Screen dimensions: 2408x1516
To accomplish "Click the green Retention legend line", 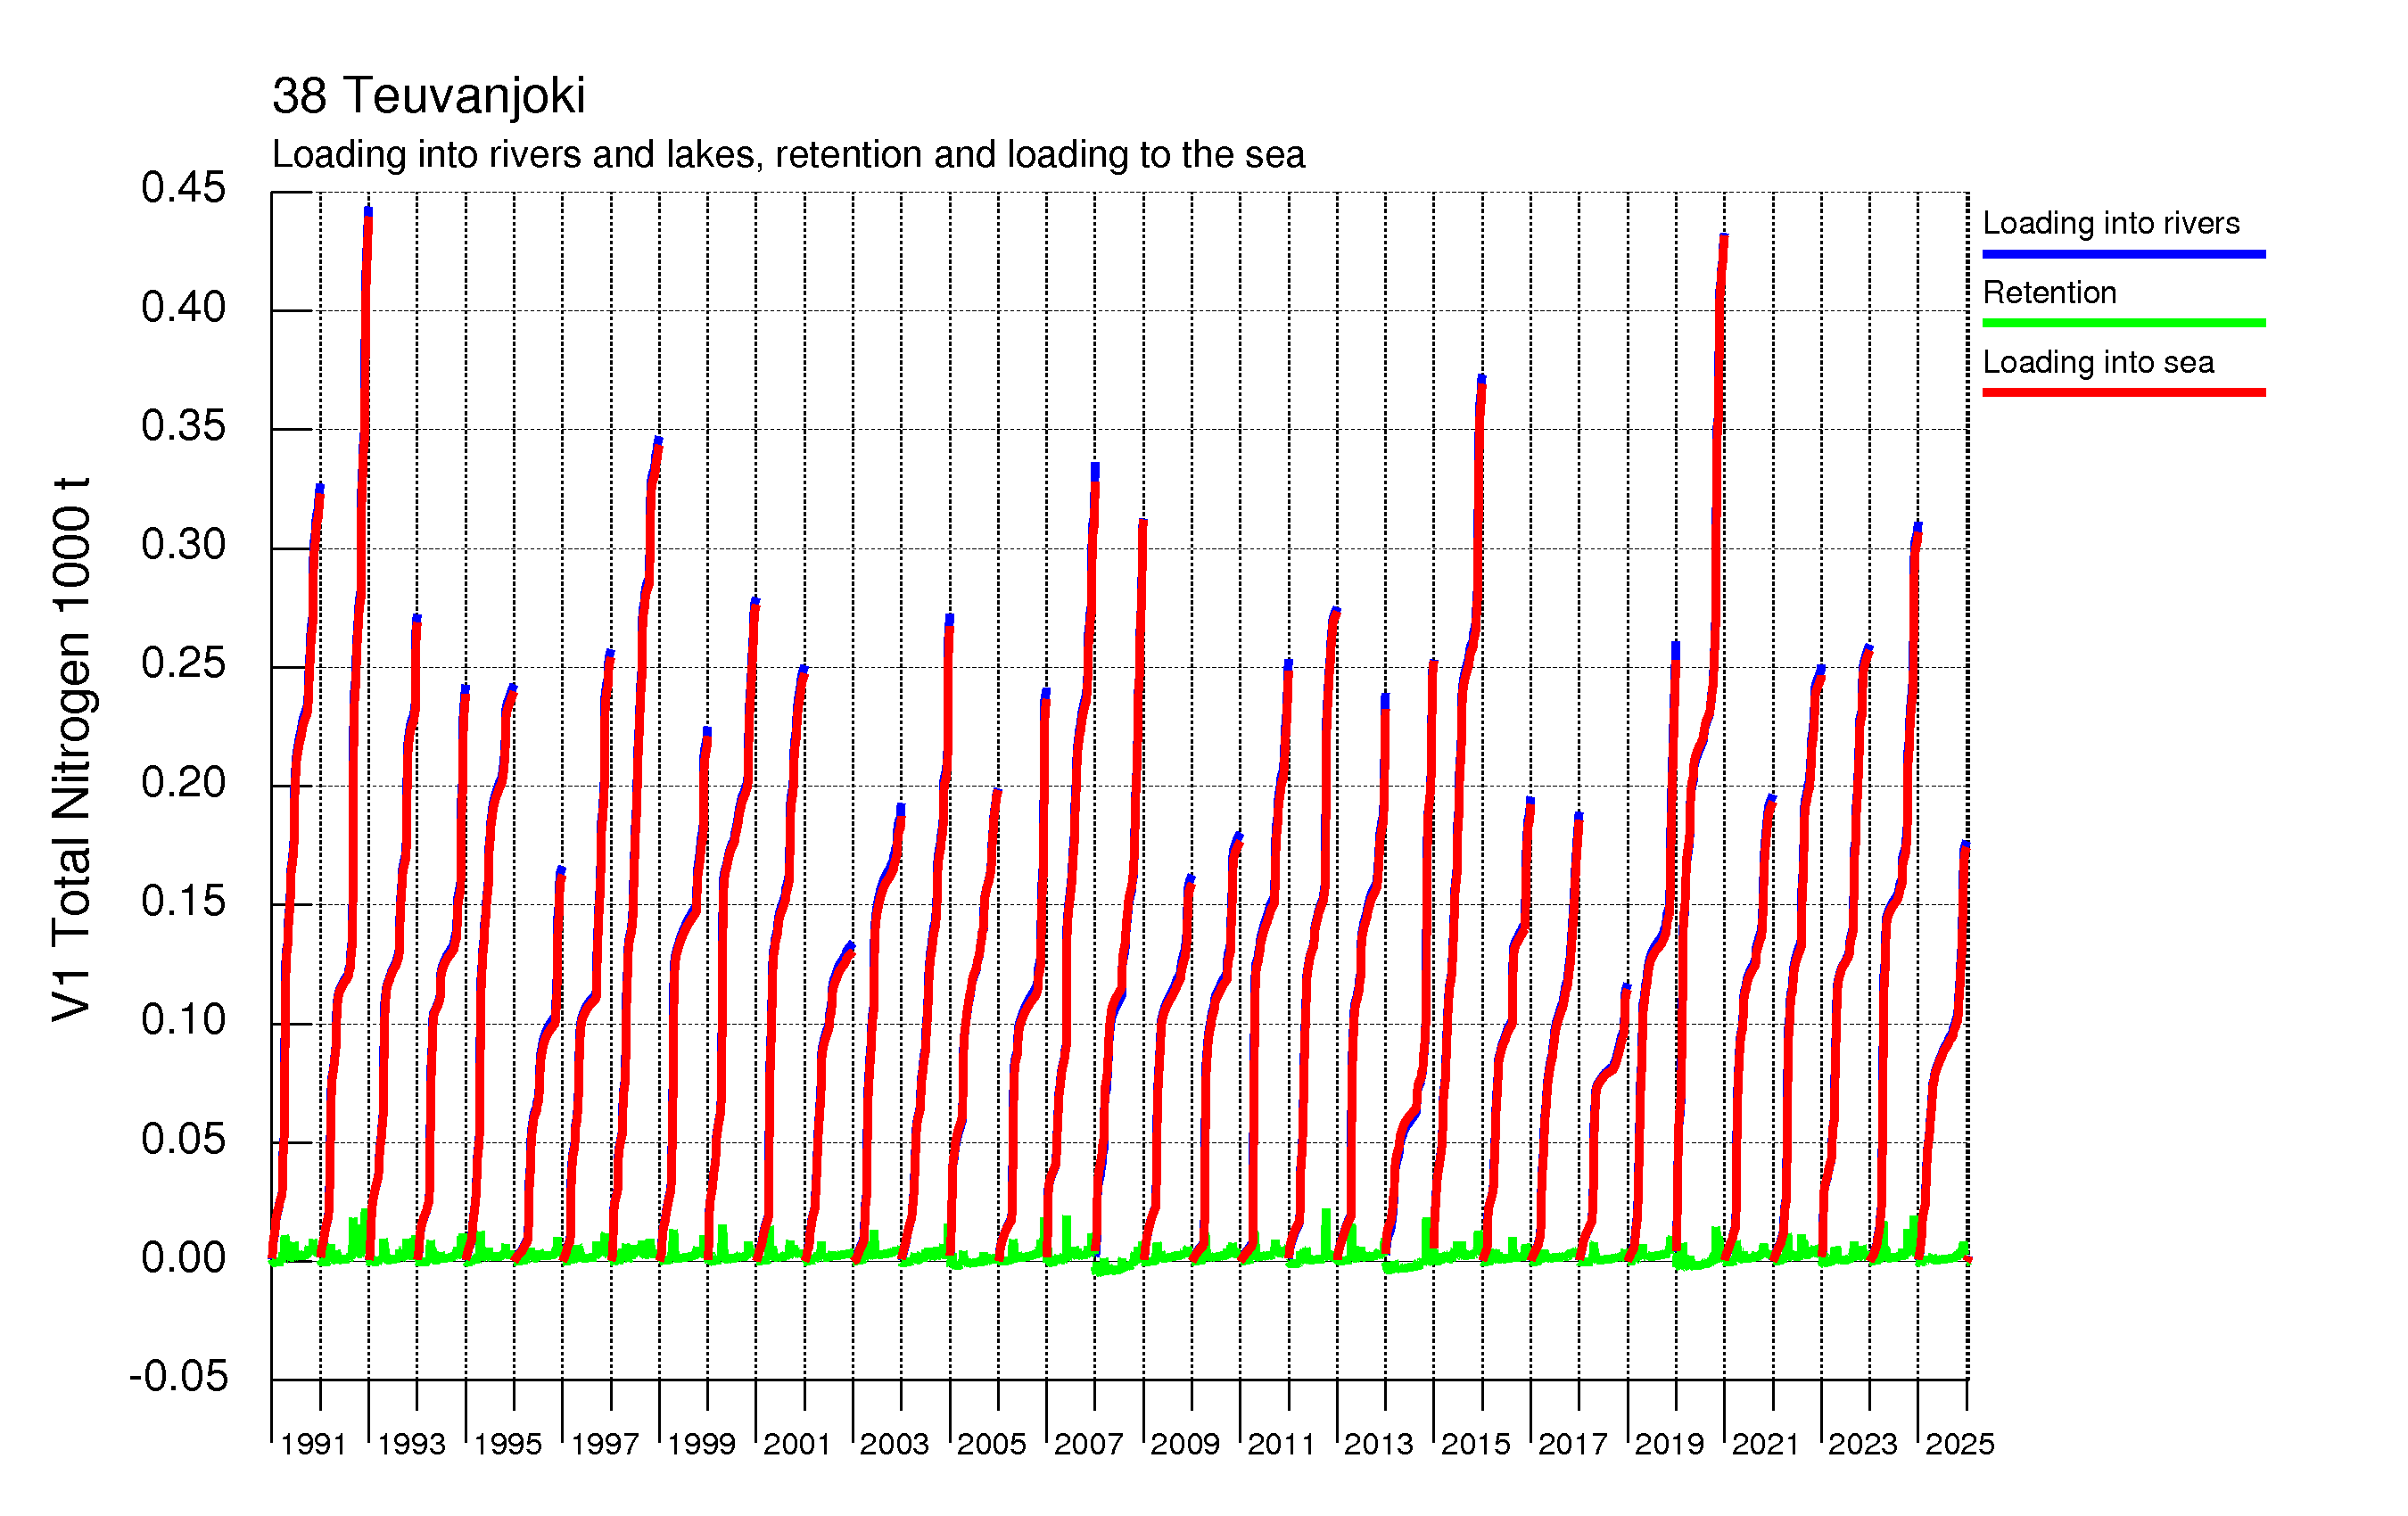I will [2123, 323].
